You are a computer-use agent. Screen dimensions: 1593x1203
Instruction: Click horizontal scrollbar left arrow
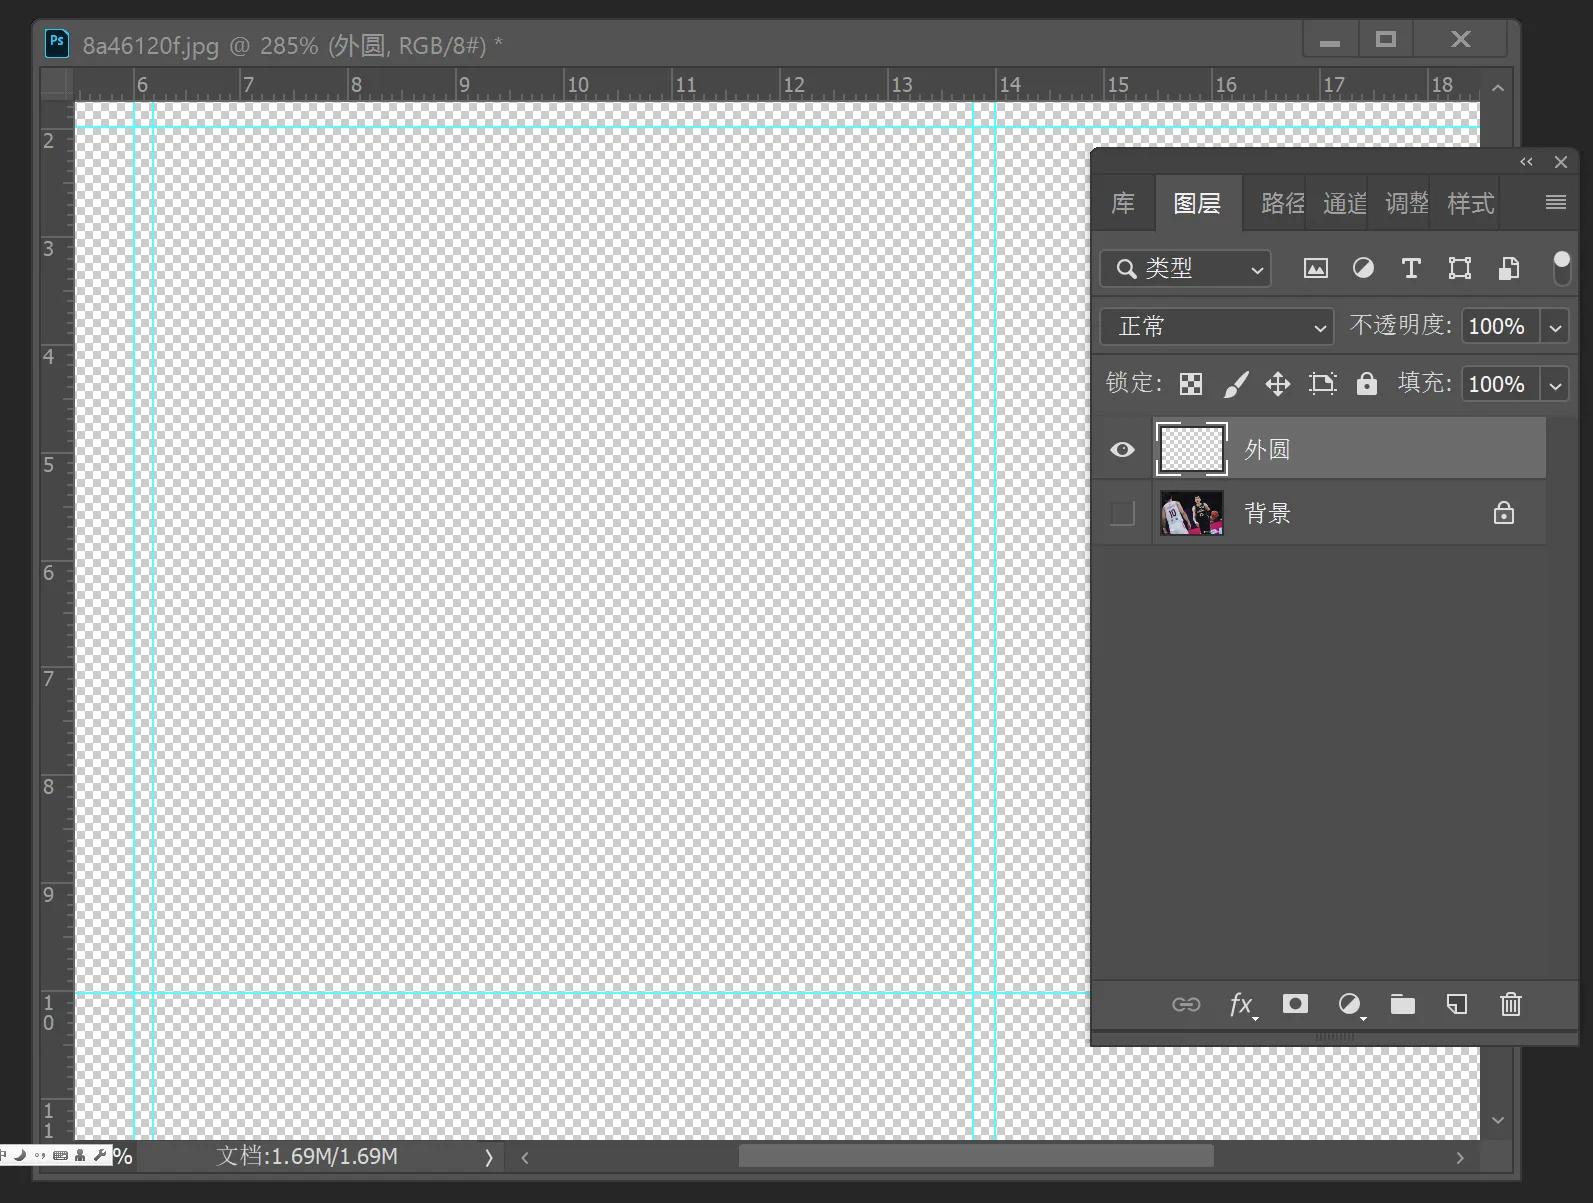(x=525, y=1157)
